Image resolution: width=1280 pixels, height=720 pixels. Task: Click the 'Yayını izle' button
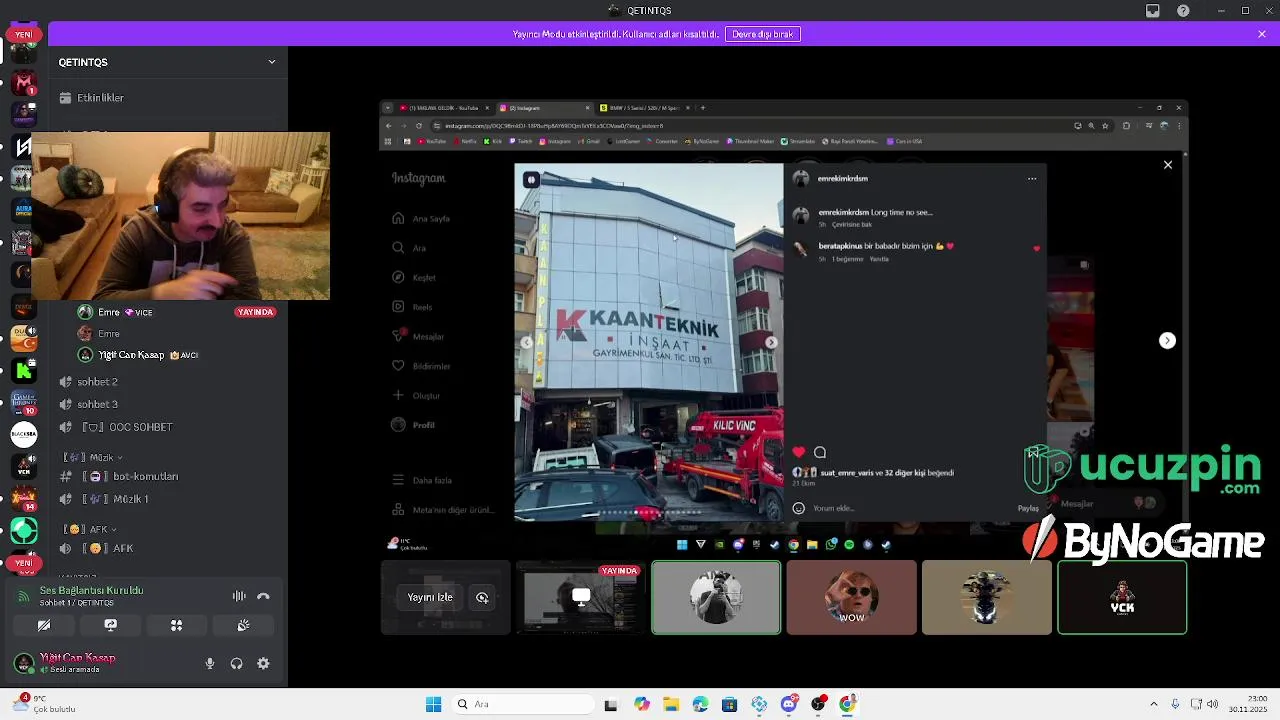tap(430, 597)
